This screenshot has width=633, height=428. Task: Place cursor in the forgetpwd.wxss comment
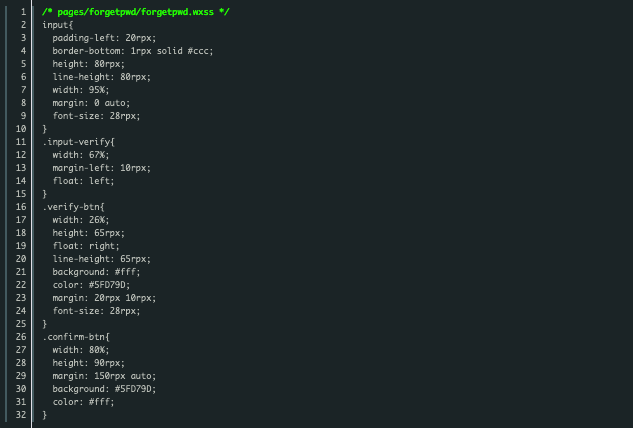[136, 12]
